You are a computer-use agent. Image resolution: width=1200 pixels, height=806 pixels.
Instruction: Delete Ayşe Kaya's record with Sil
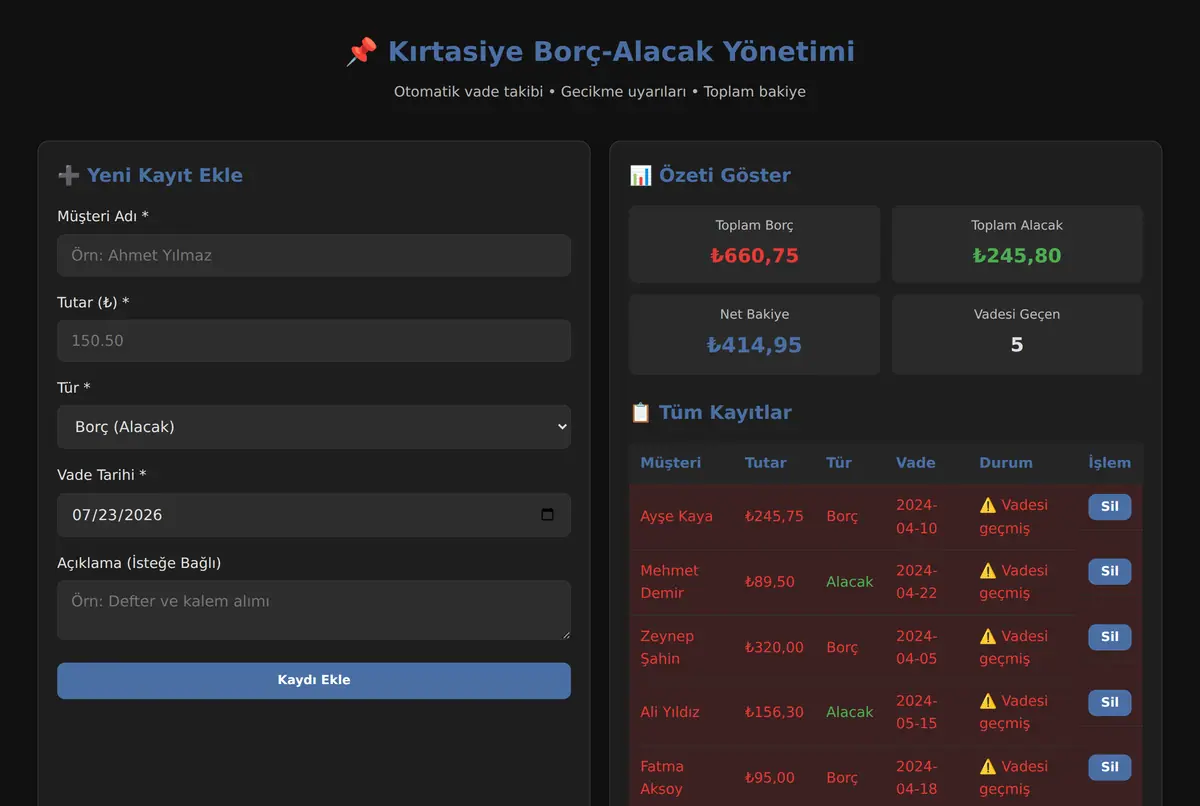pos(1110,507)
